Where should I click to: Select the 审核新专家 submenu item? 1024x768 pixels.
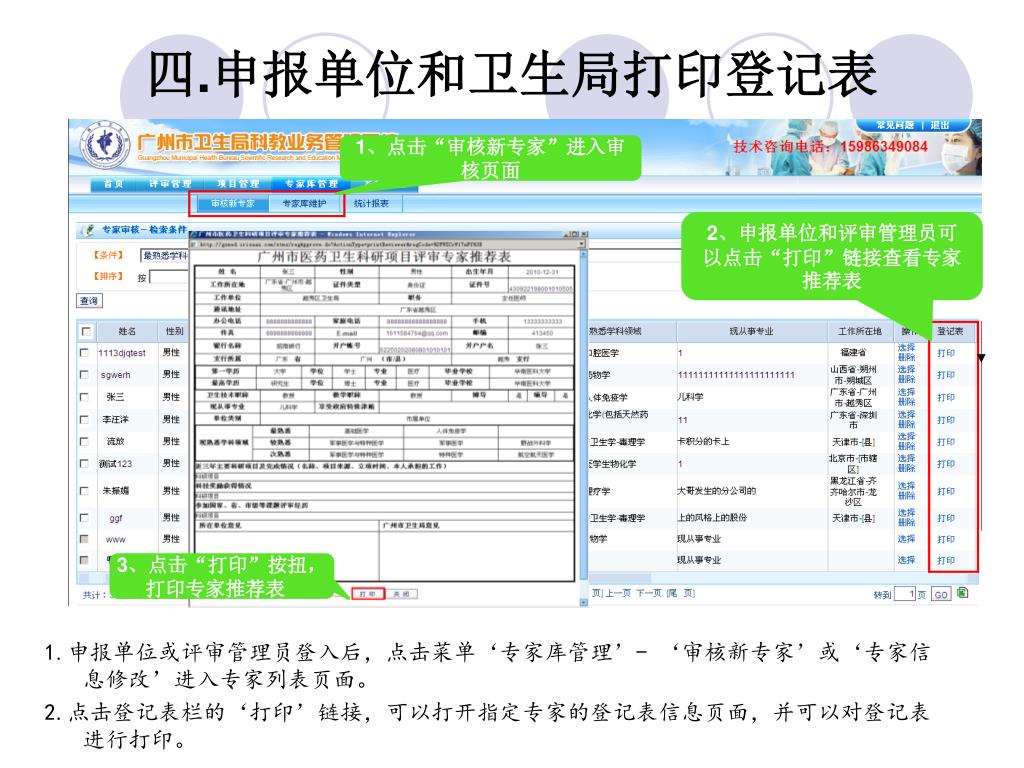(232, 204)
